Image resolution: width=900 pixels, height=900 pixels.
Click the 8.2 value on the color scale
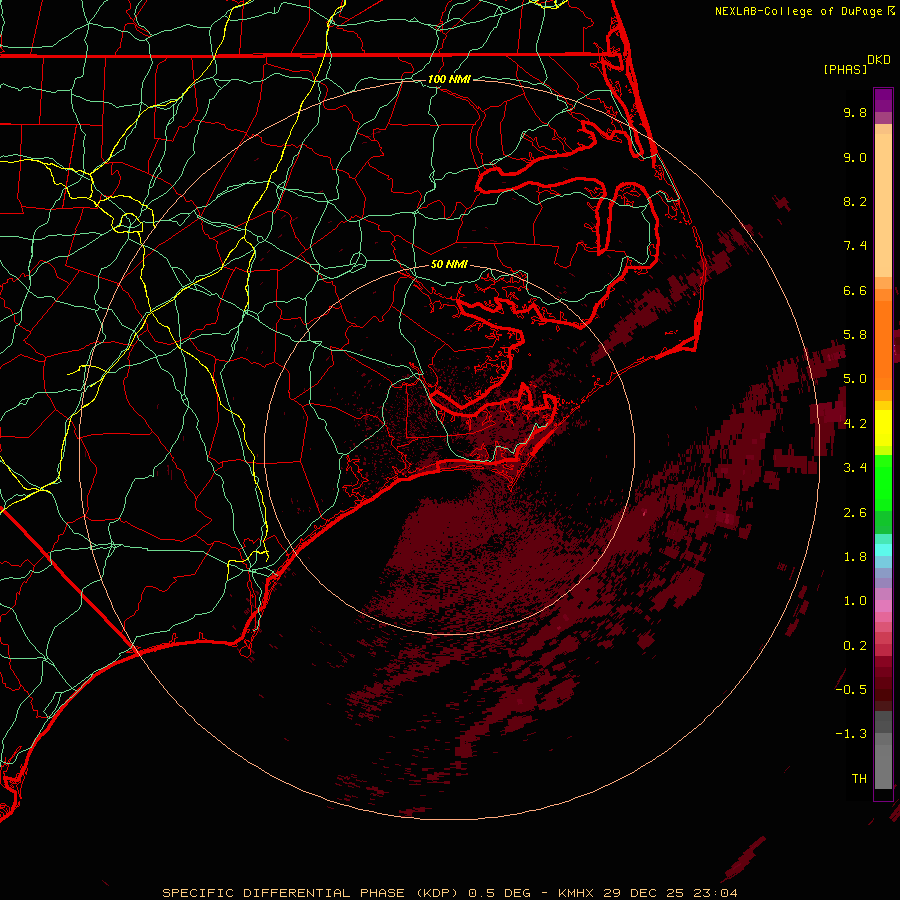[855, 201]
